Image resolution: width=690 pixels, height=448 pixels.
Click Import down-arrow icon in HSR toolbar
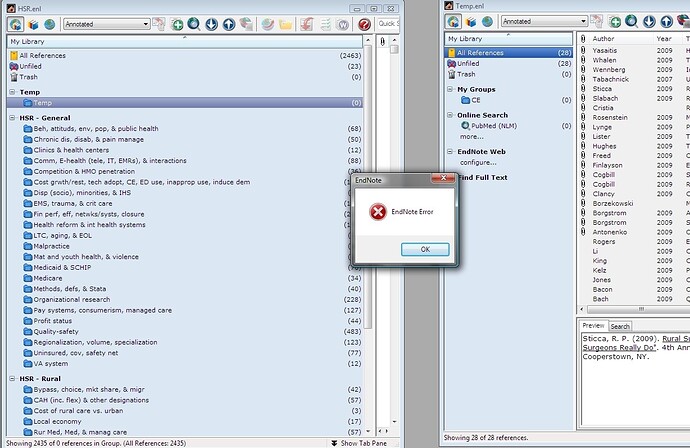pyautogui.click(x=212, y=24)
